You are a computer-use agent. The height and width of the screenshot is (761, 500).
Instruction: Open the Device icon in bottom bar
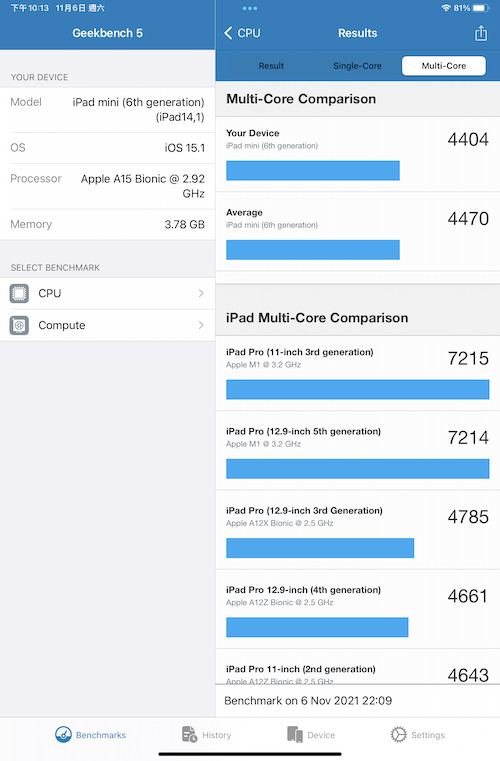click(295, 734)
